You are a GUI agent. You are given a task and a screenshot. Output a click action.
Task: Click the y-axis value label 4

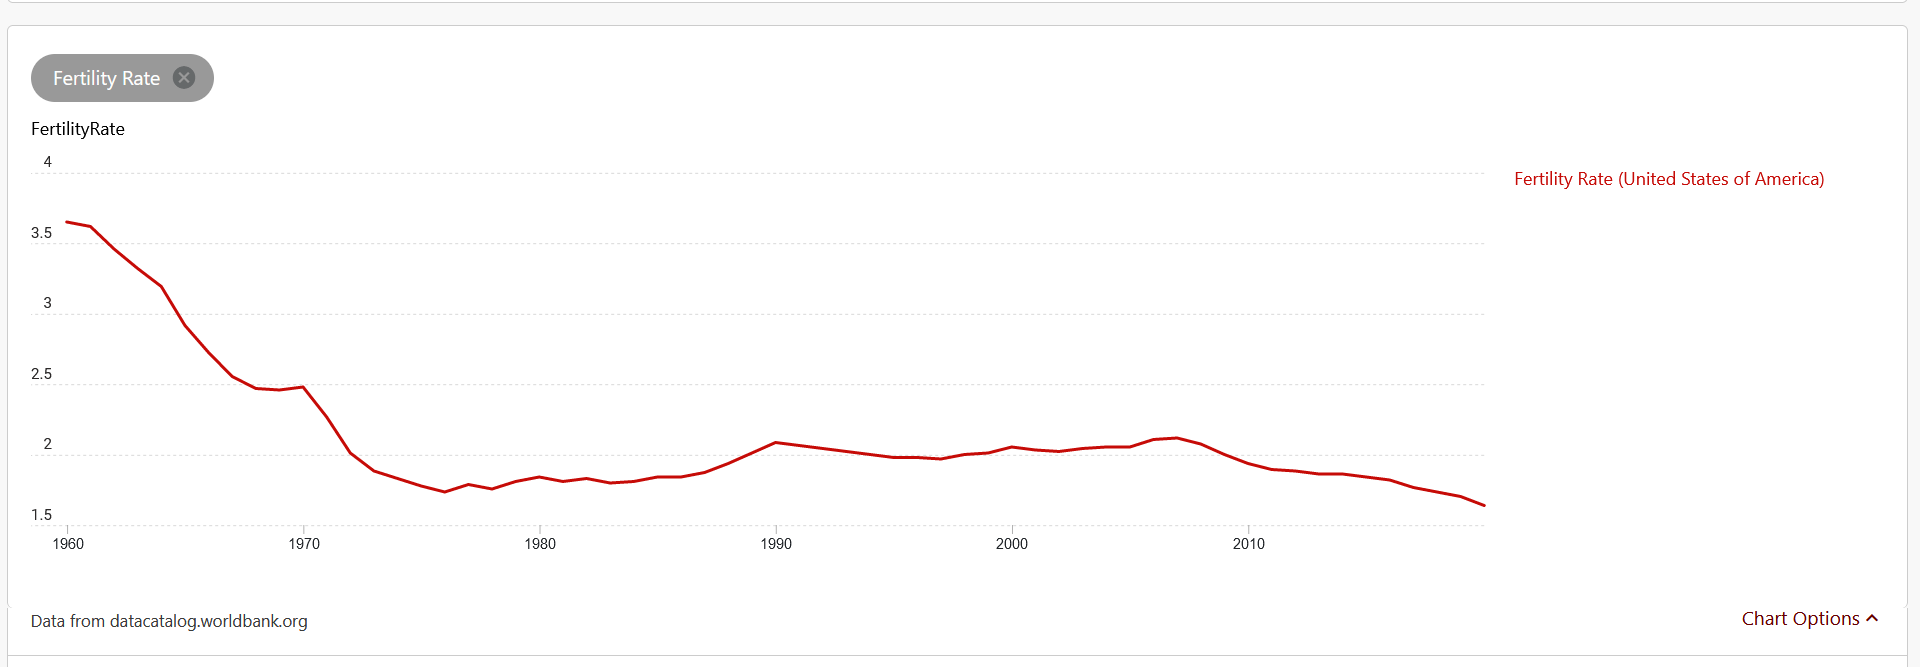[47, 162]
